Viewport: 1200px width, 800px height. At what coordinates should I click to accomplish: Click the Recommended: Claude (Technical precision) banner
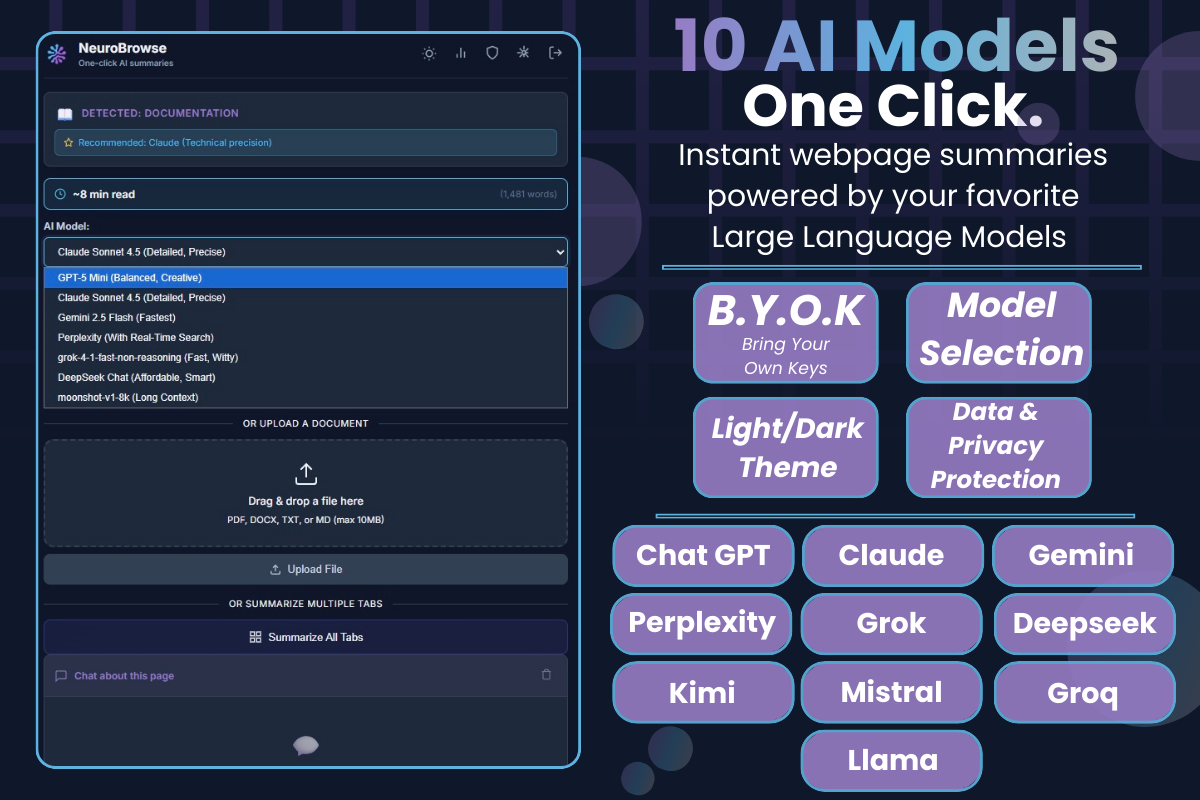pyautogui.click(x=305, y=142)
